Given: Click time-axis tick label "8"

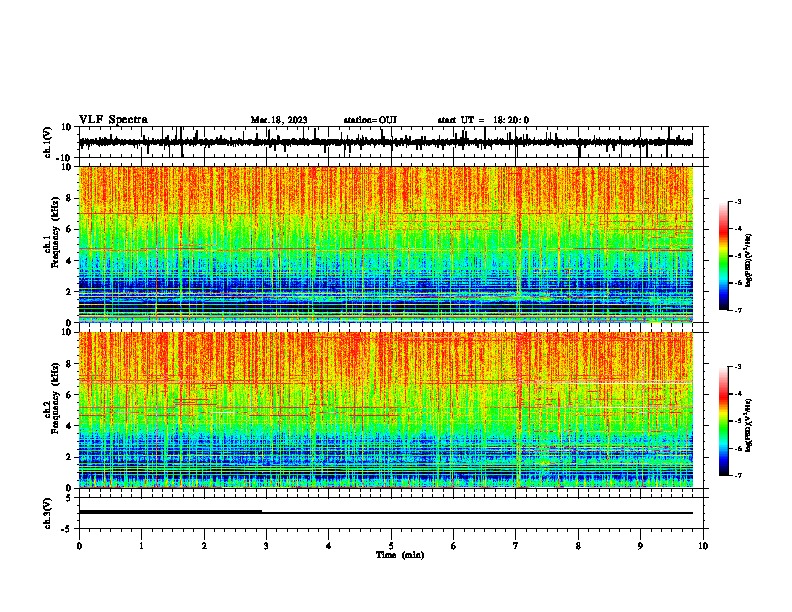Looking at the screenshot, I should (578, 546).
